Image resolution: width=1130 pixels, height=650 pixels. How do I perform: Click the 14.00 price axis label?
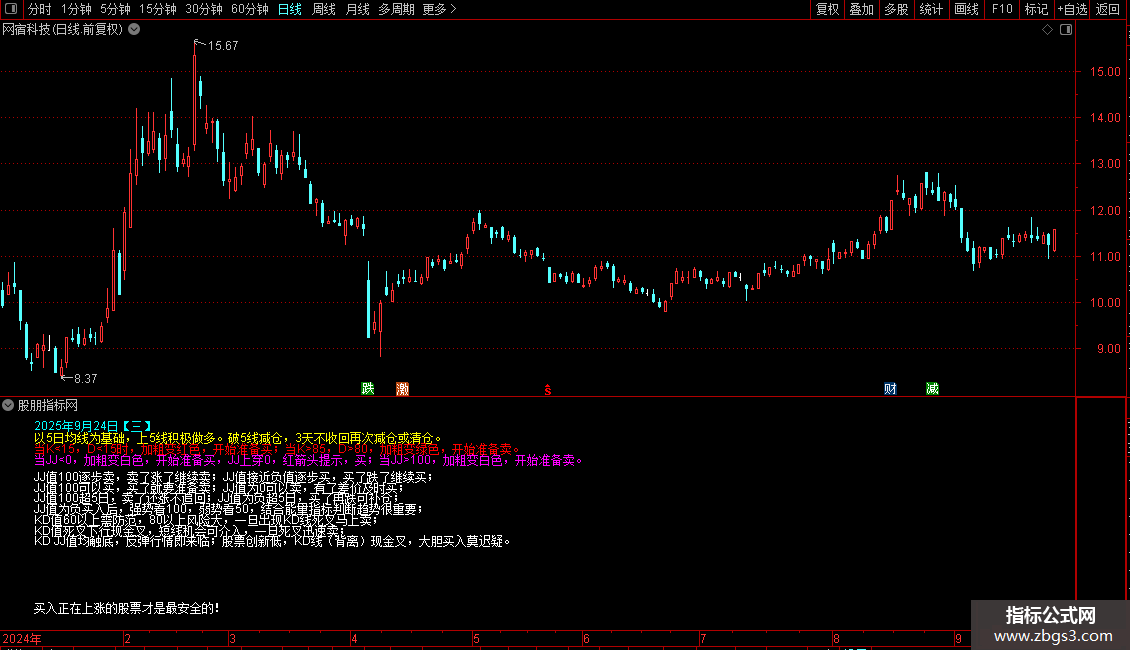1105,117
